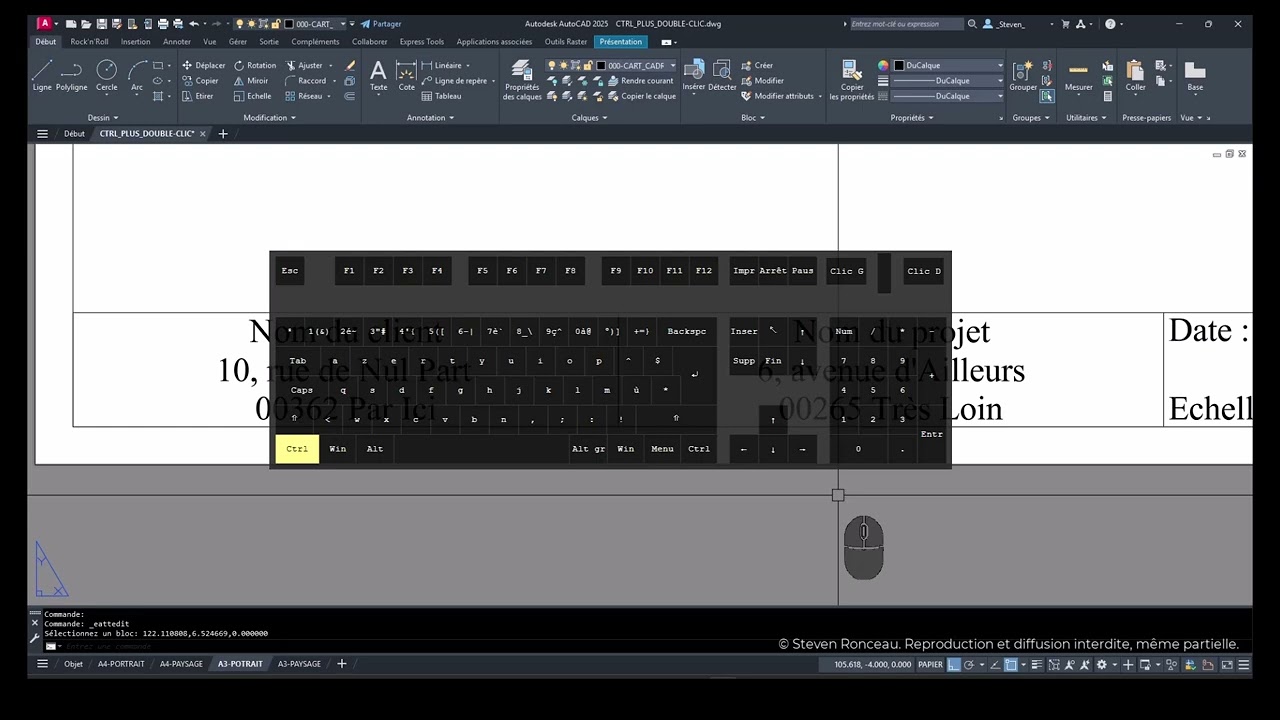1280x720 pixels.
Task: Select the Cercle tool
Action: click(106, 76)
